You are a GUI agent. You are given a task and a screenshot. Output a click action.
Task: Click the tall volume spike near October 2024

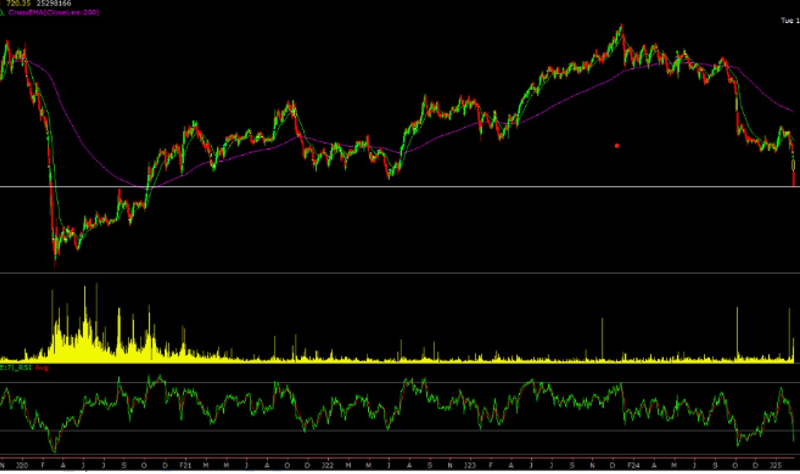(x=737, y=330)
